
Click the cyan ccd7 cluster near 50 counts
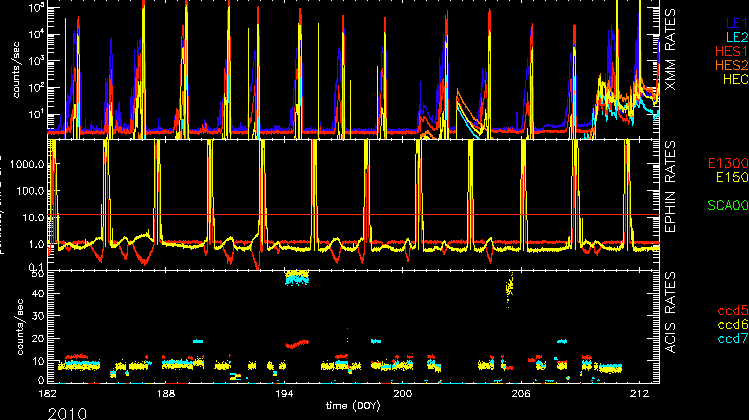point(297,279)
